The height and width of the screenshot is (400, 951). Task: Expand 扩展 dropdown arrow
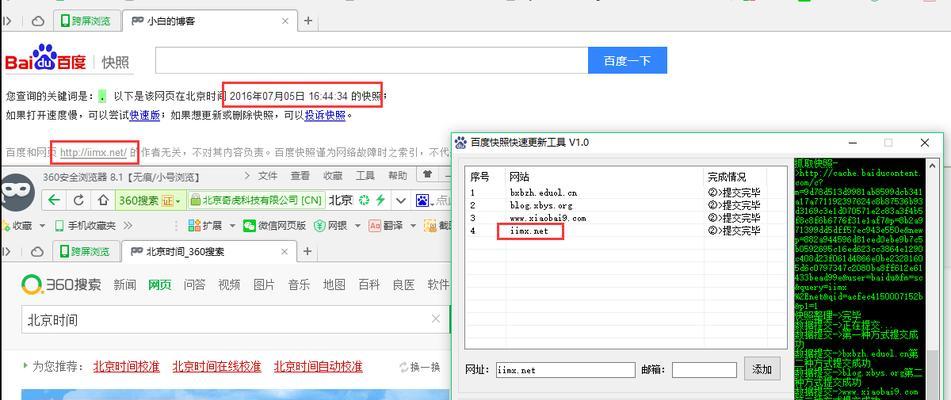coord(230,226)
